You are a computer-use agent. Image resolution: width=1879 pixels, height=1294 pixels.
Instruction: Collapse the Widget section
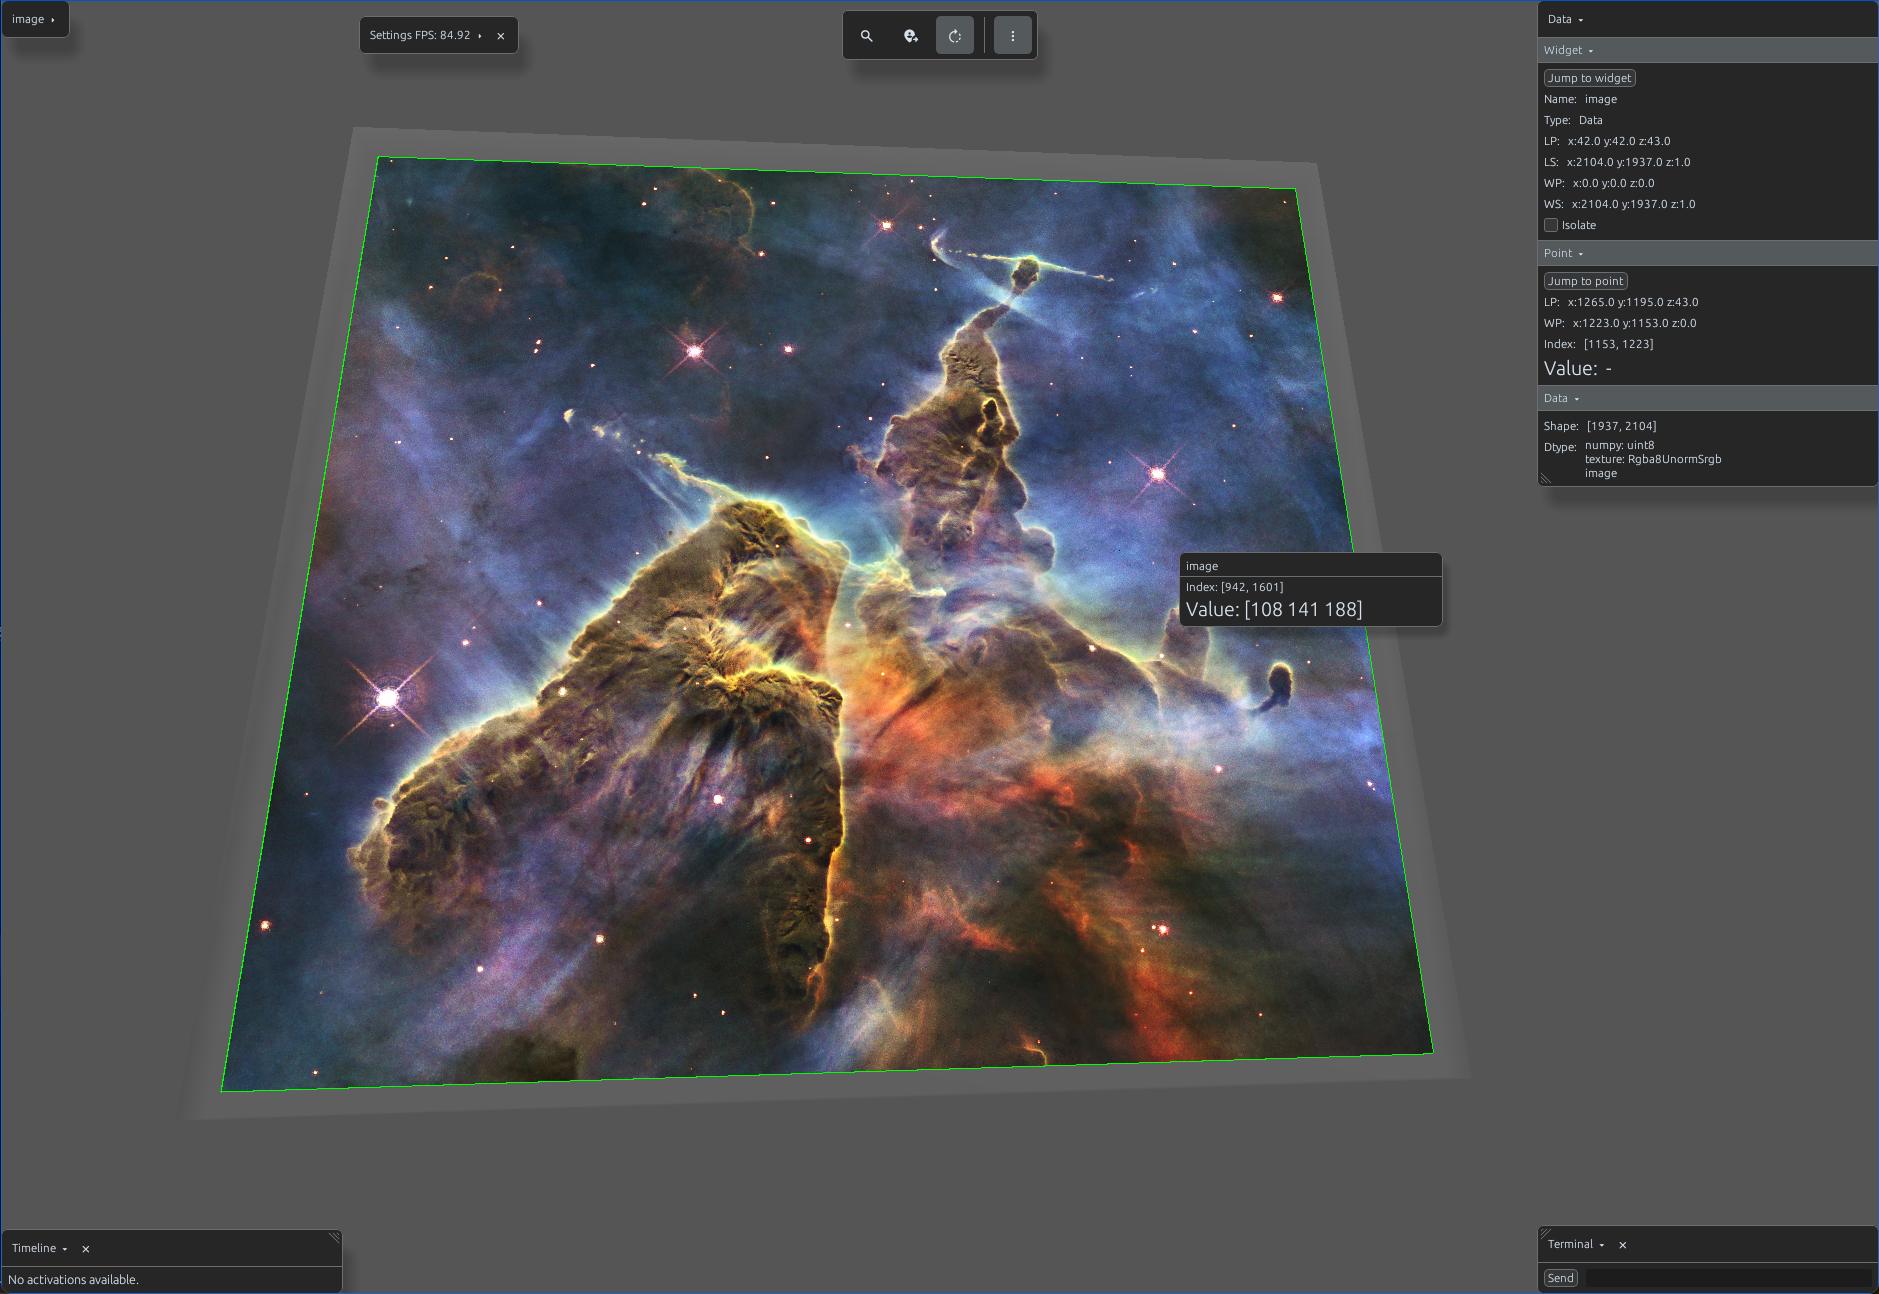click(1568, 50)
